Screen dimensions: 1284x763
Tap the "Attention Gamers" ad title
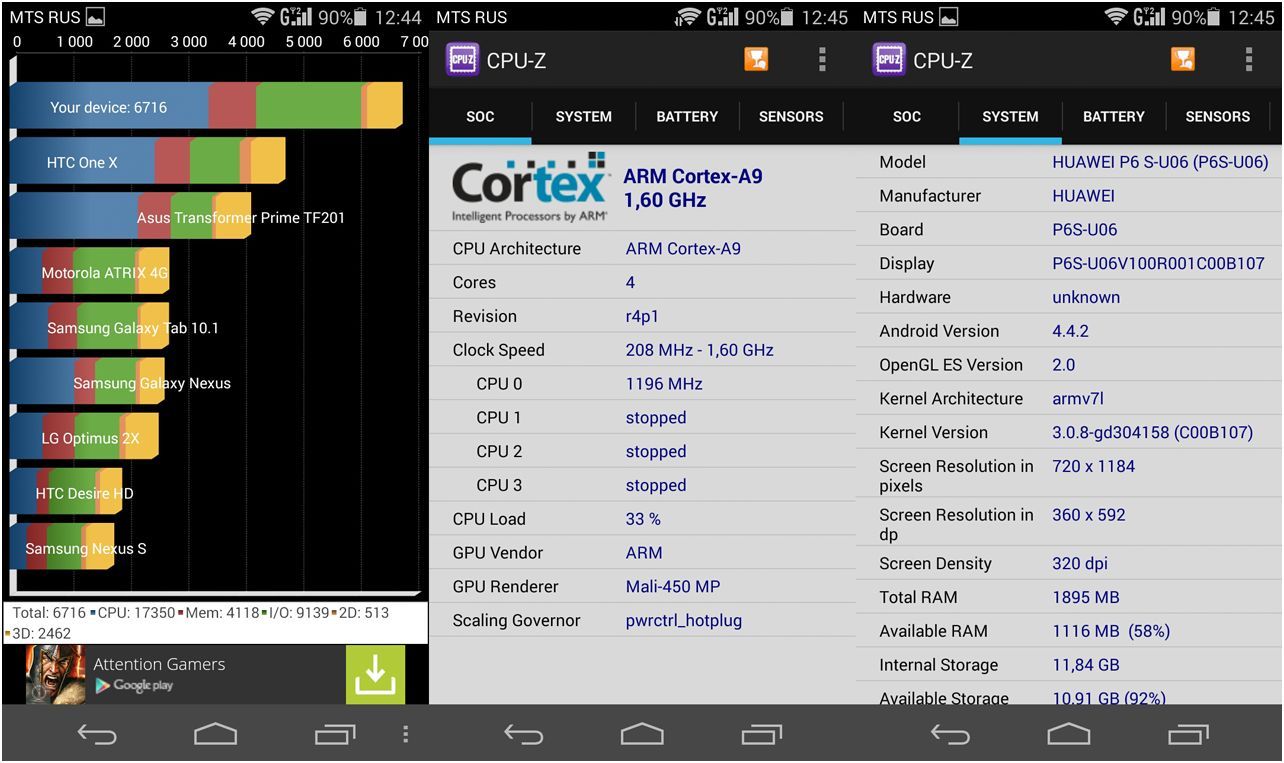click(159, 664)
